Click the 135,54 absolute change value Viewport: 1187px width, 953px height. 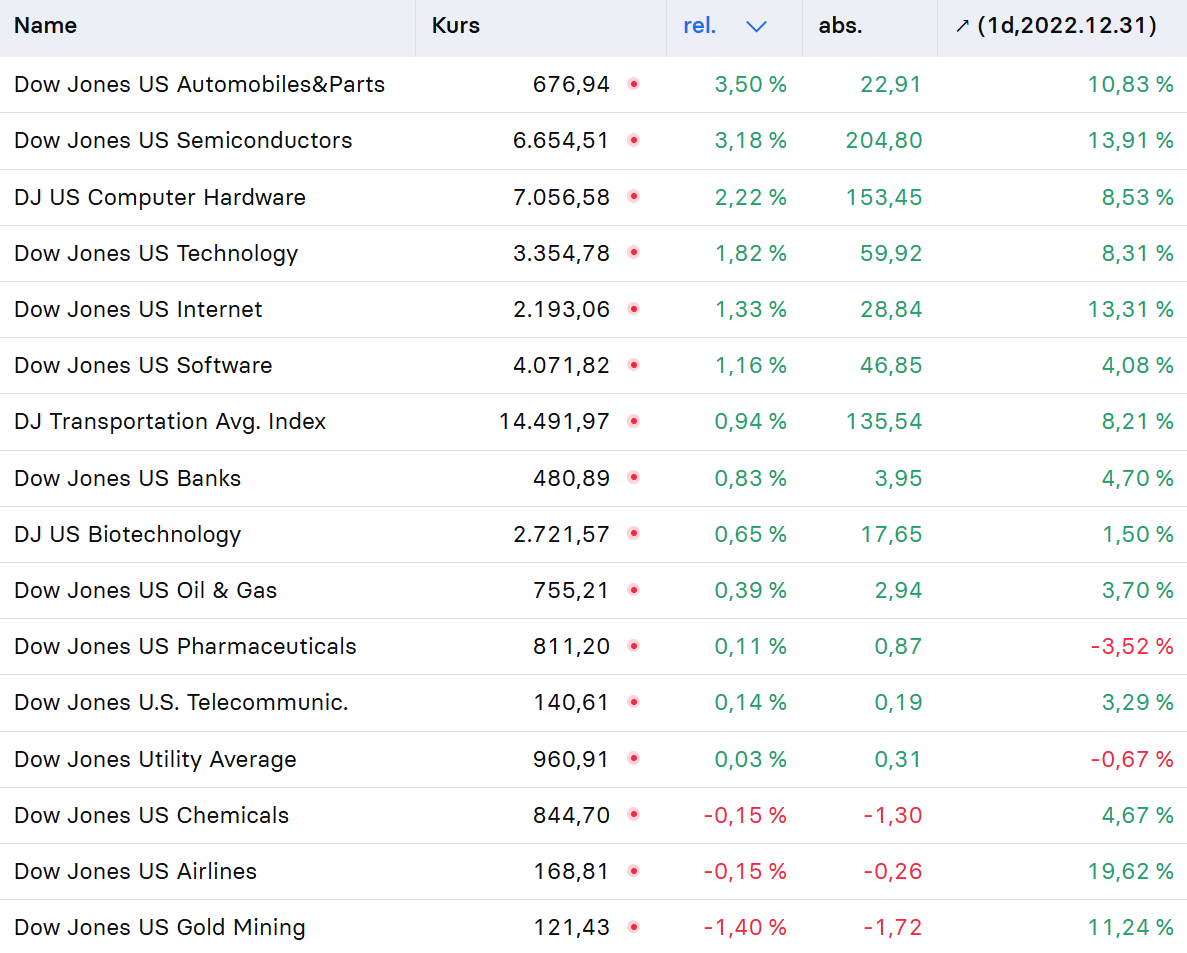point(883,422)
